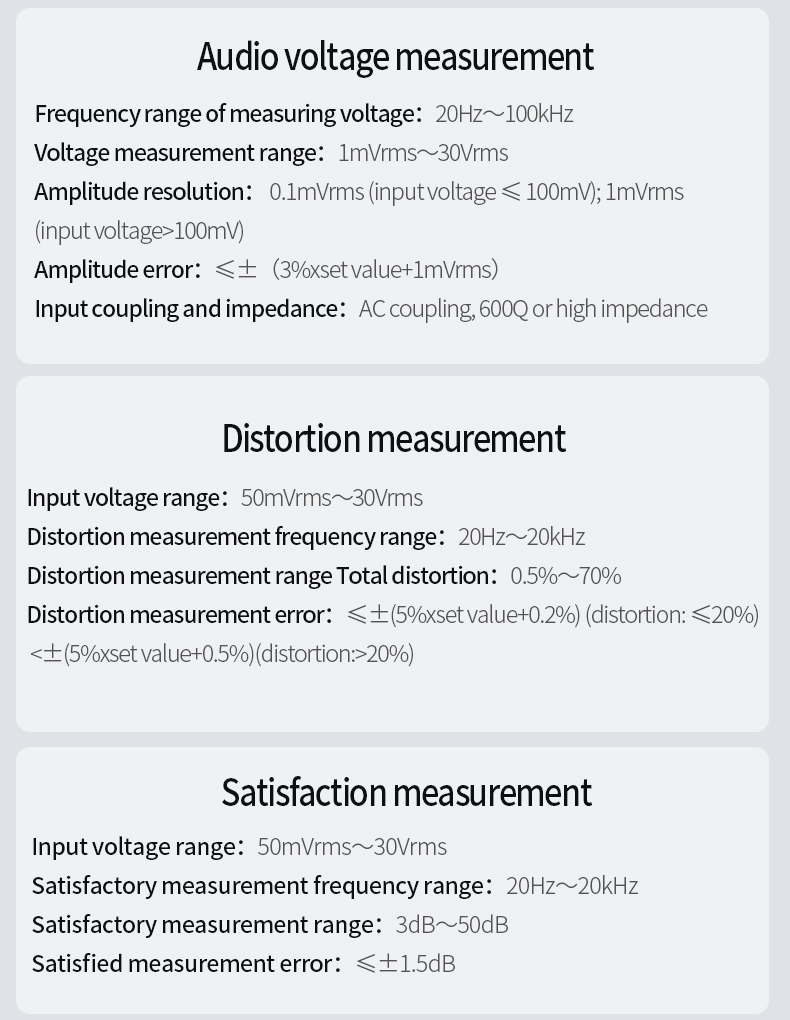Select the "Input coupling and impedance" label
The width and height of the screenshot is (790, 1020).
[x=187, y=309]
